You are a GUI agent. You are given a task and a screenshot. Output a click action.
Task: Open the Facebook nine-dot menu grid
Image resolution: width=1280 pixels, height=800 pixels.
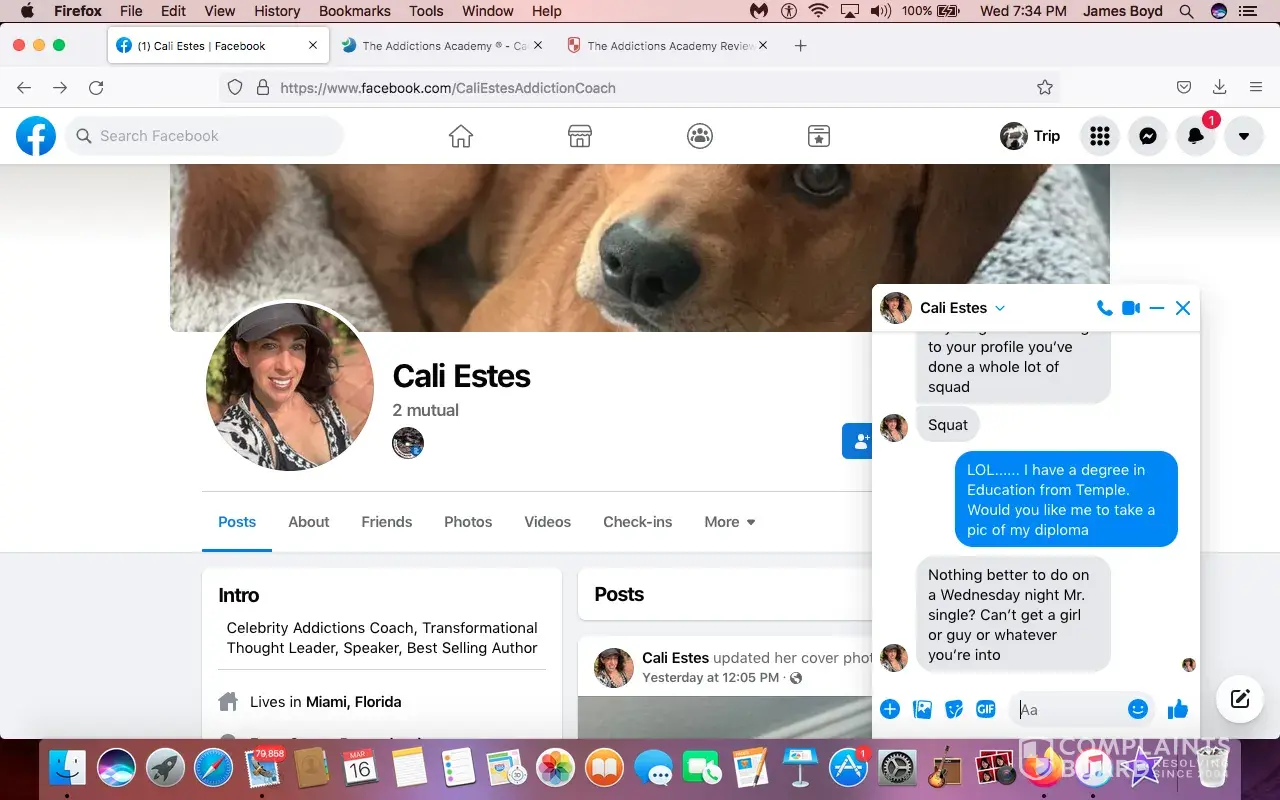(x=1100, y=136)
